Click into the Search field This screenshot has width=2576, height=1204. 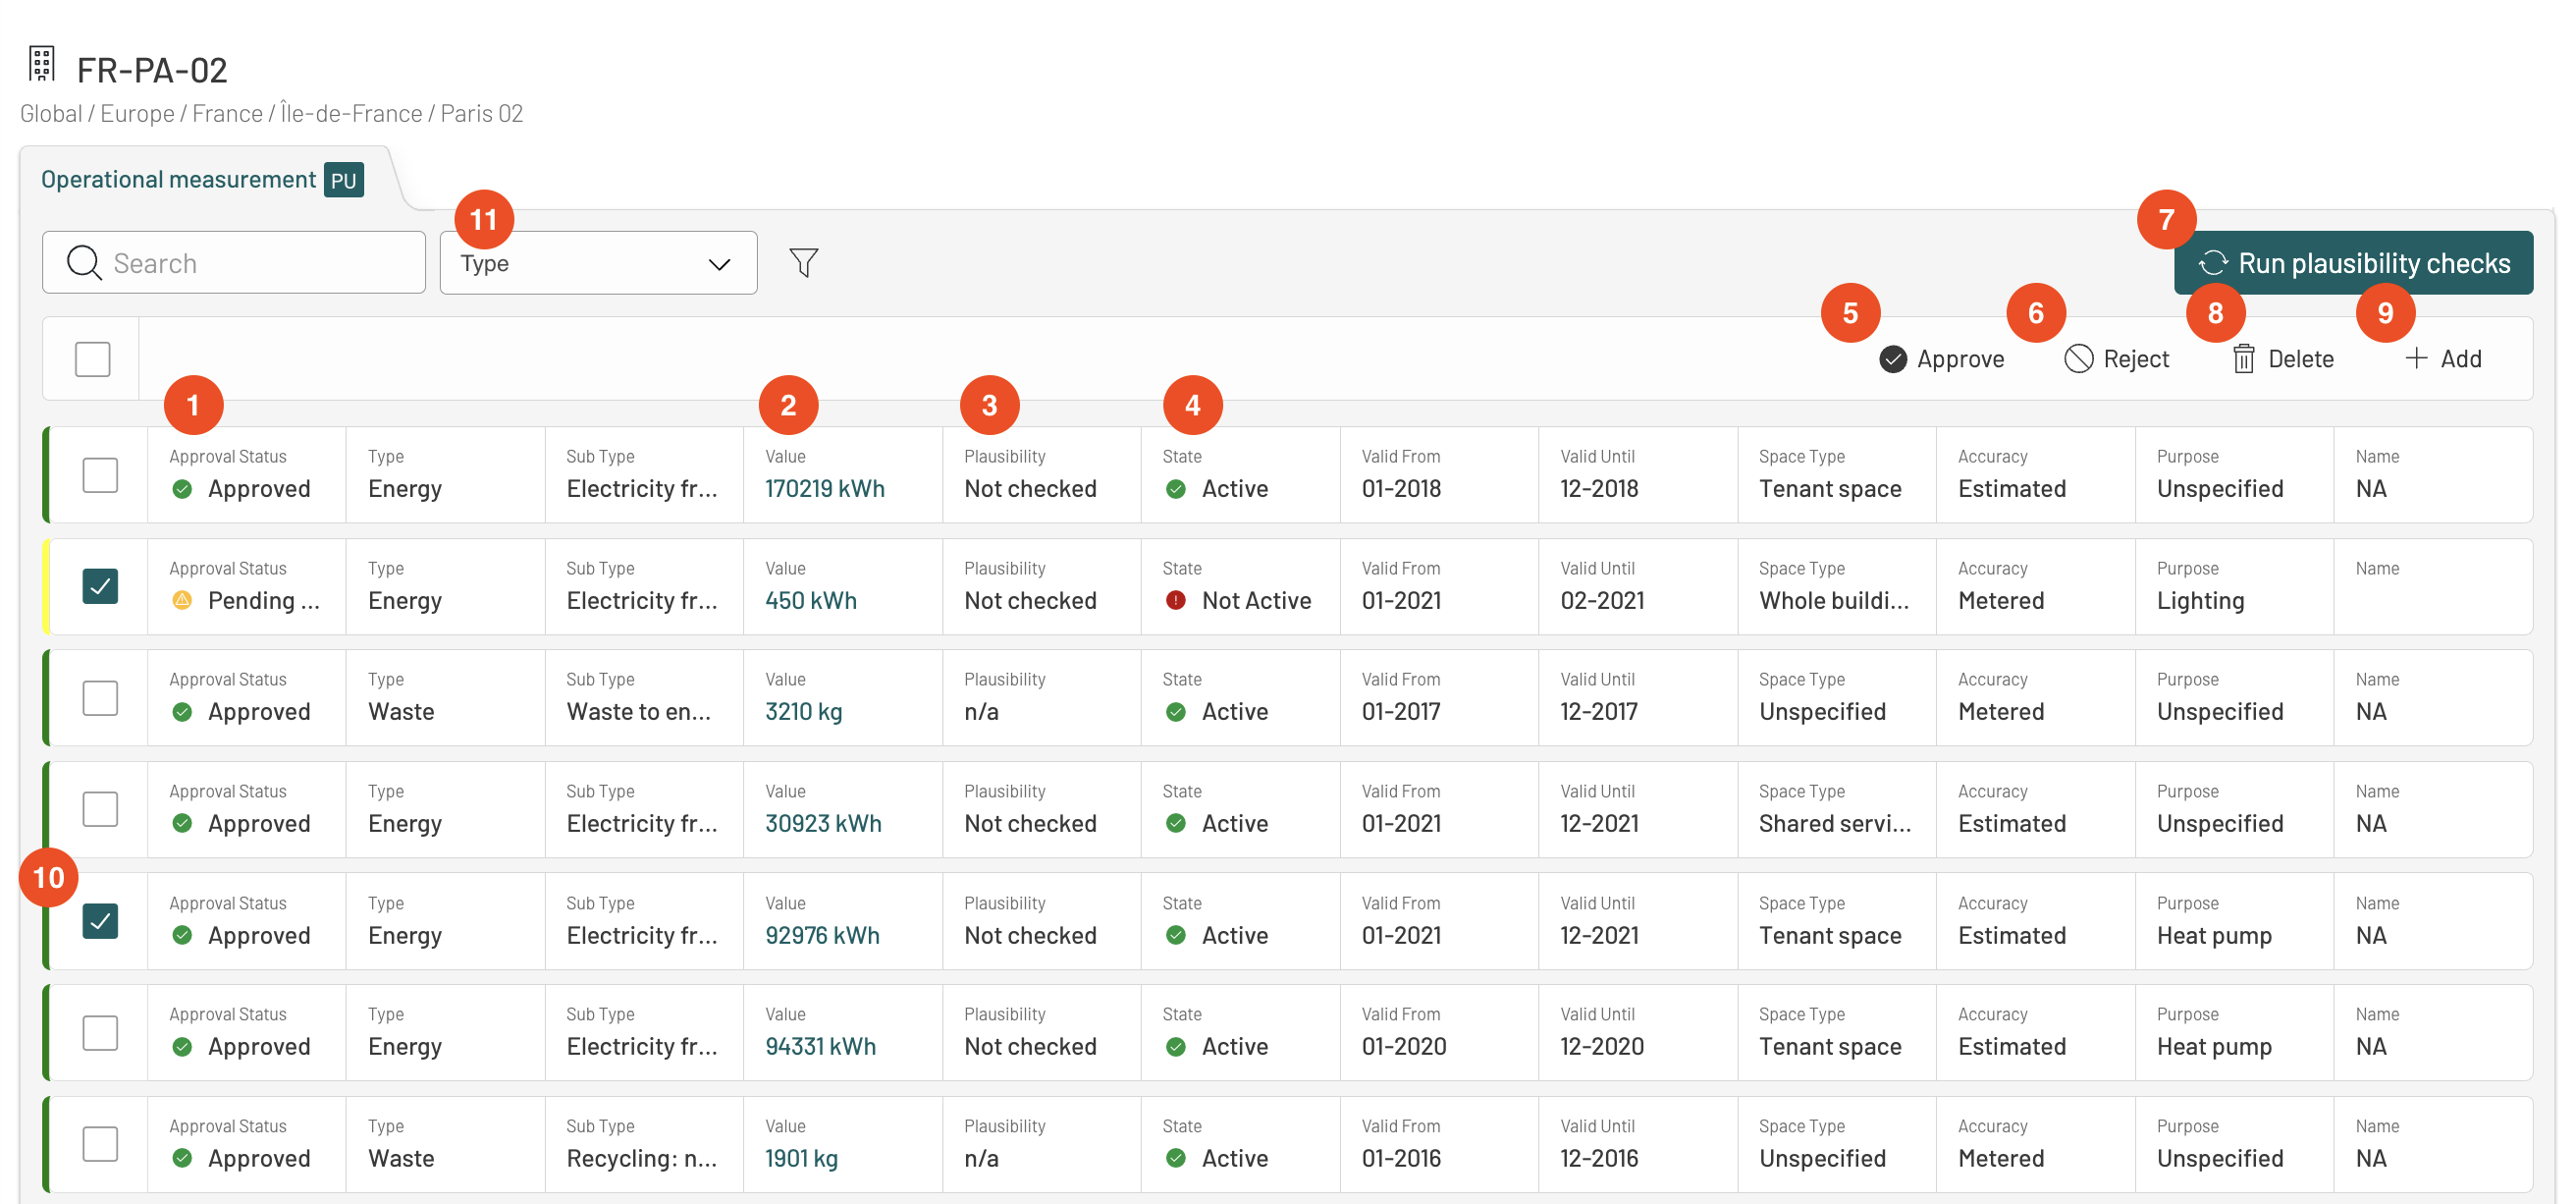pyautogui.click(x=234, y=263)
